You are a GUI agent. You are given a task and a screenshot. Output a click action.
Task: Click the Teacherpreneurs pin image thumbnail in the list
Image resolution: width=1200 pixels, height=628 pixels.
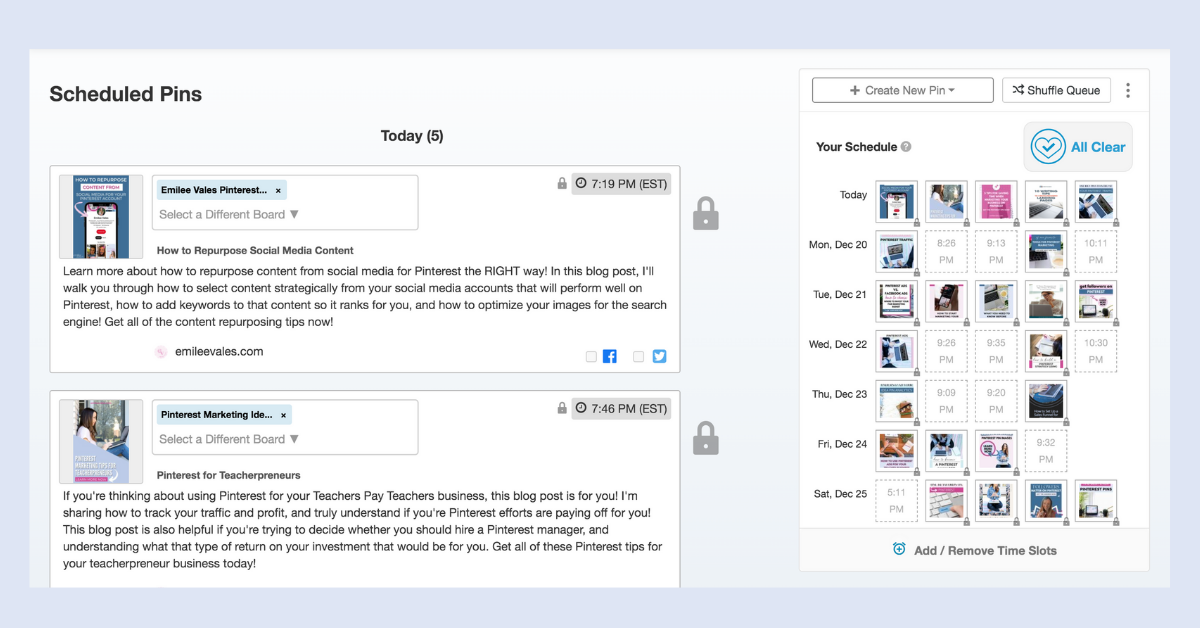[101, 442]
